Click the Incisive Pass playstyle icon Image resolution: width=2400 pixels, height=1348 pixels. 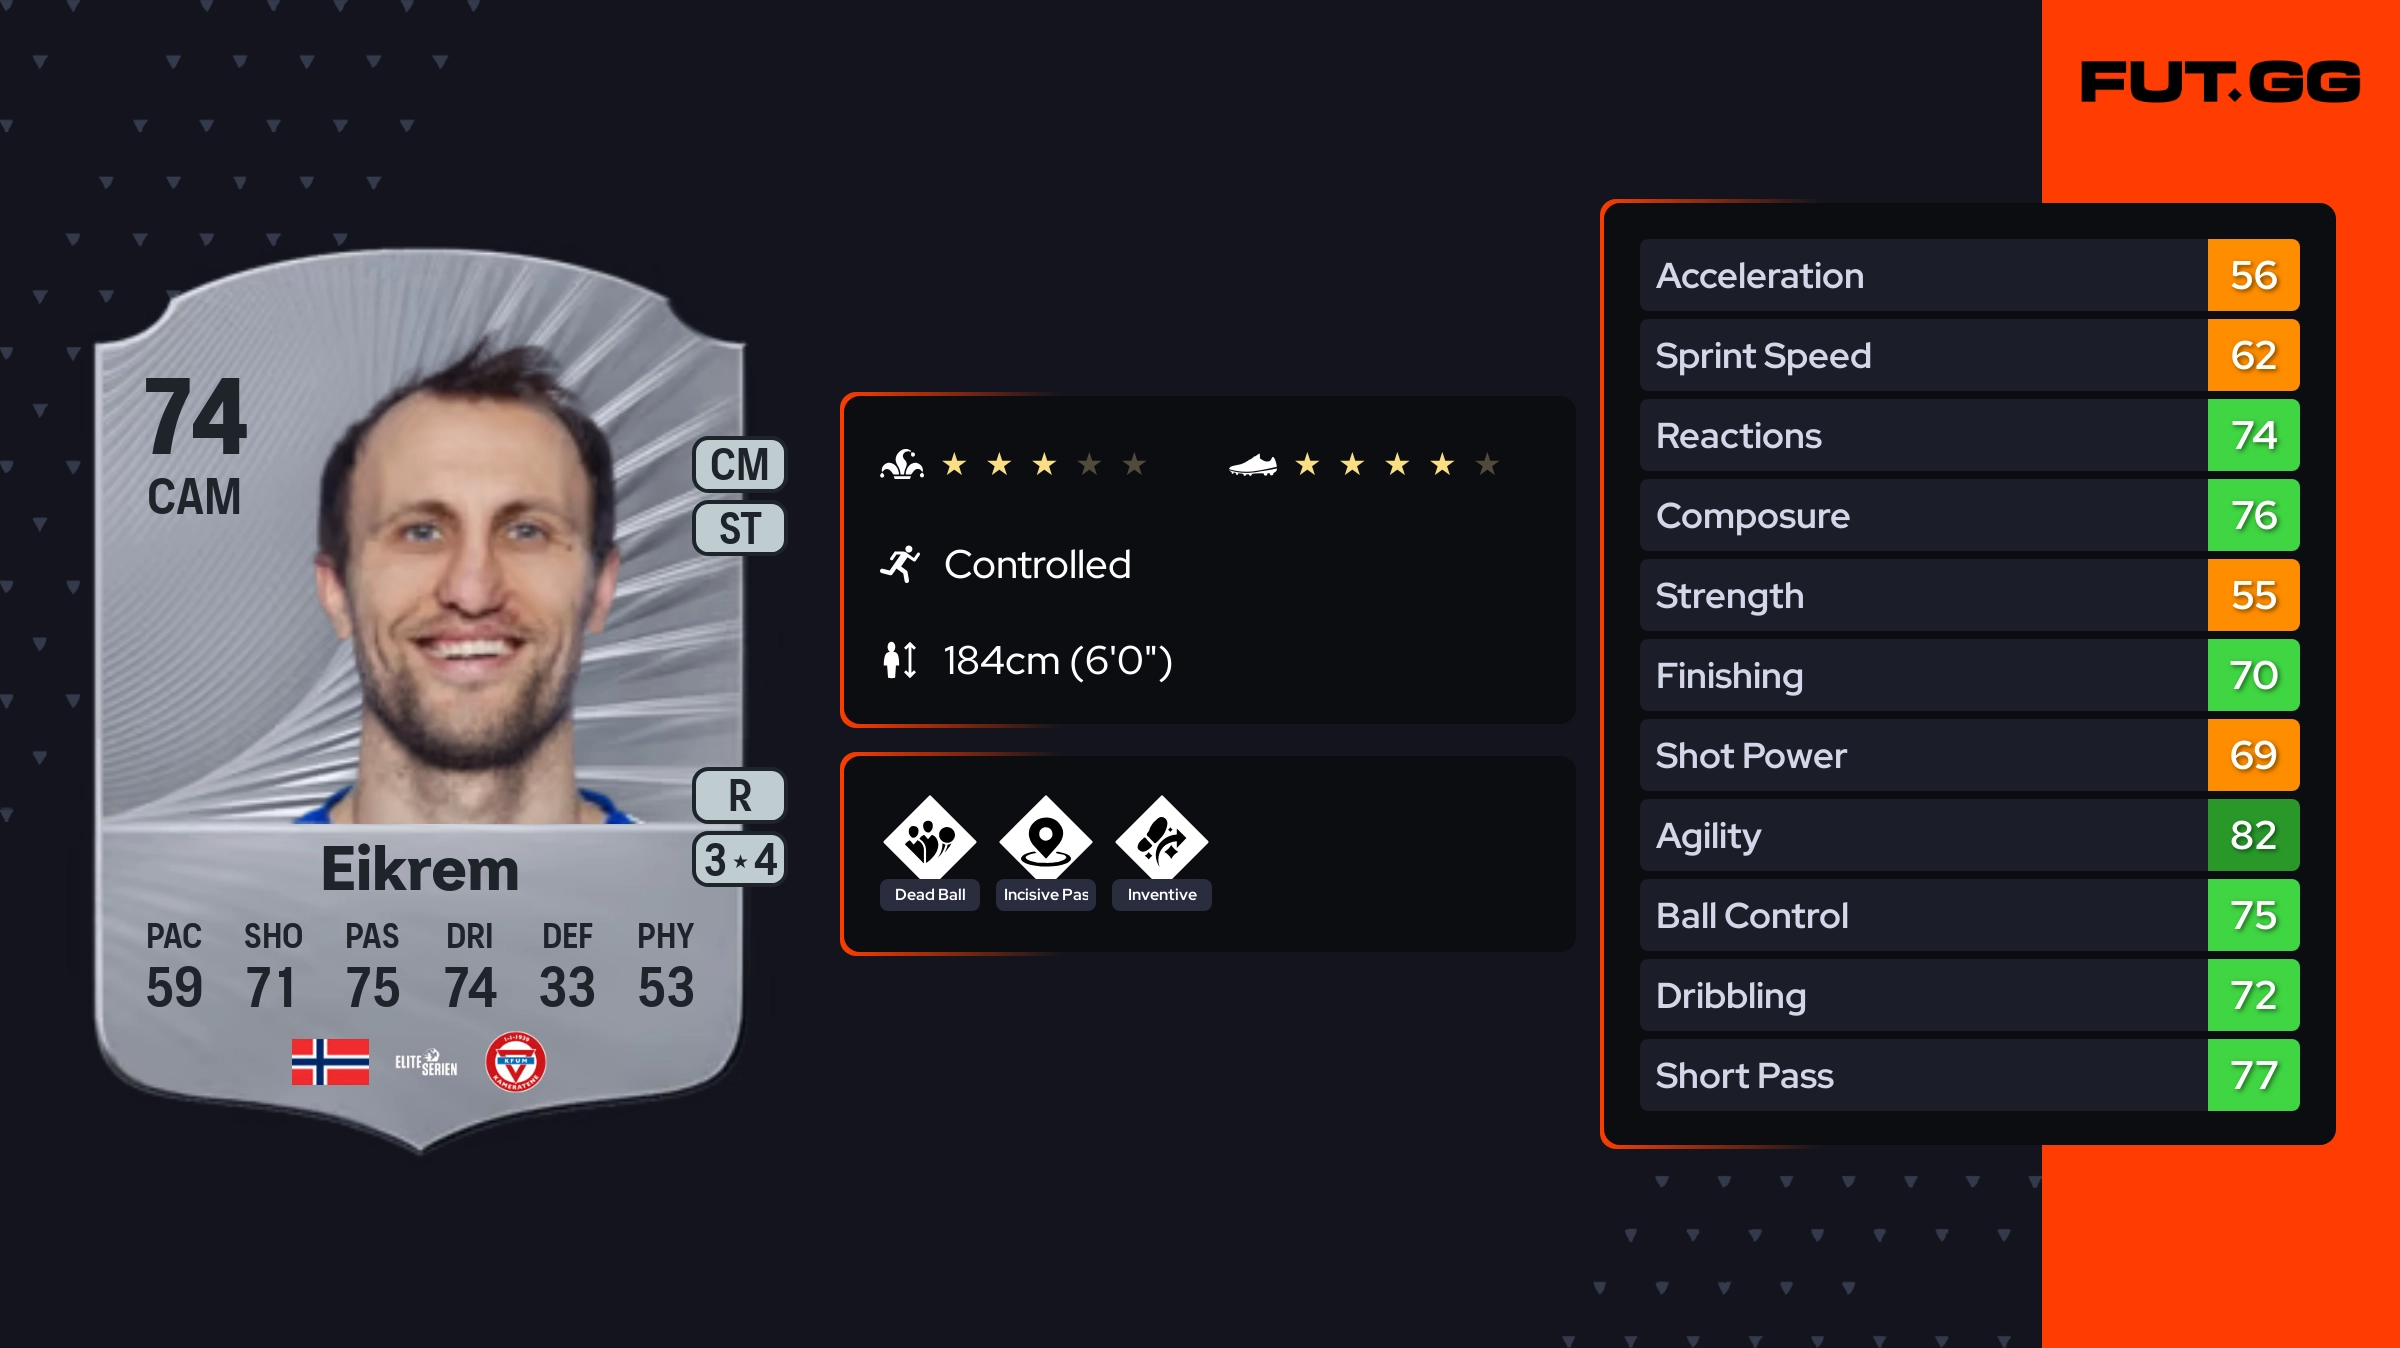[1046, 840]
